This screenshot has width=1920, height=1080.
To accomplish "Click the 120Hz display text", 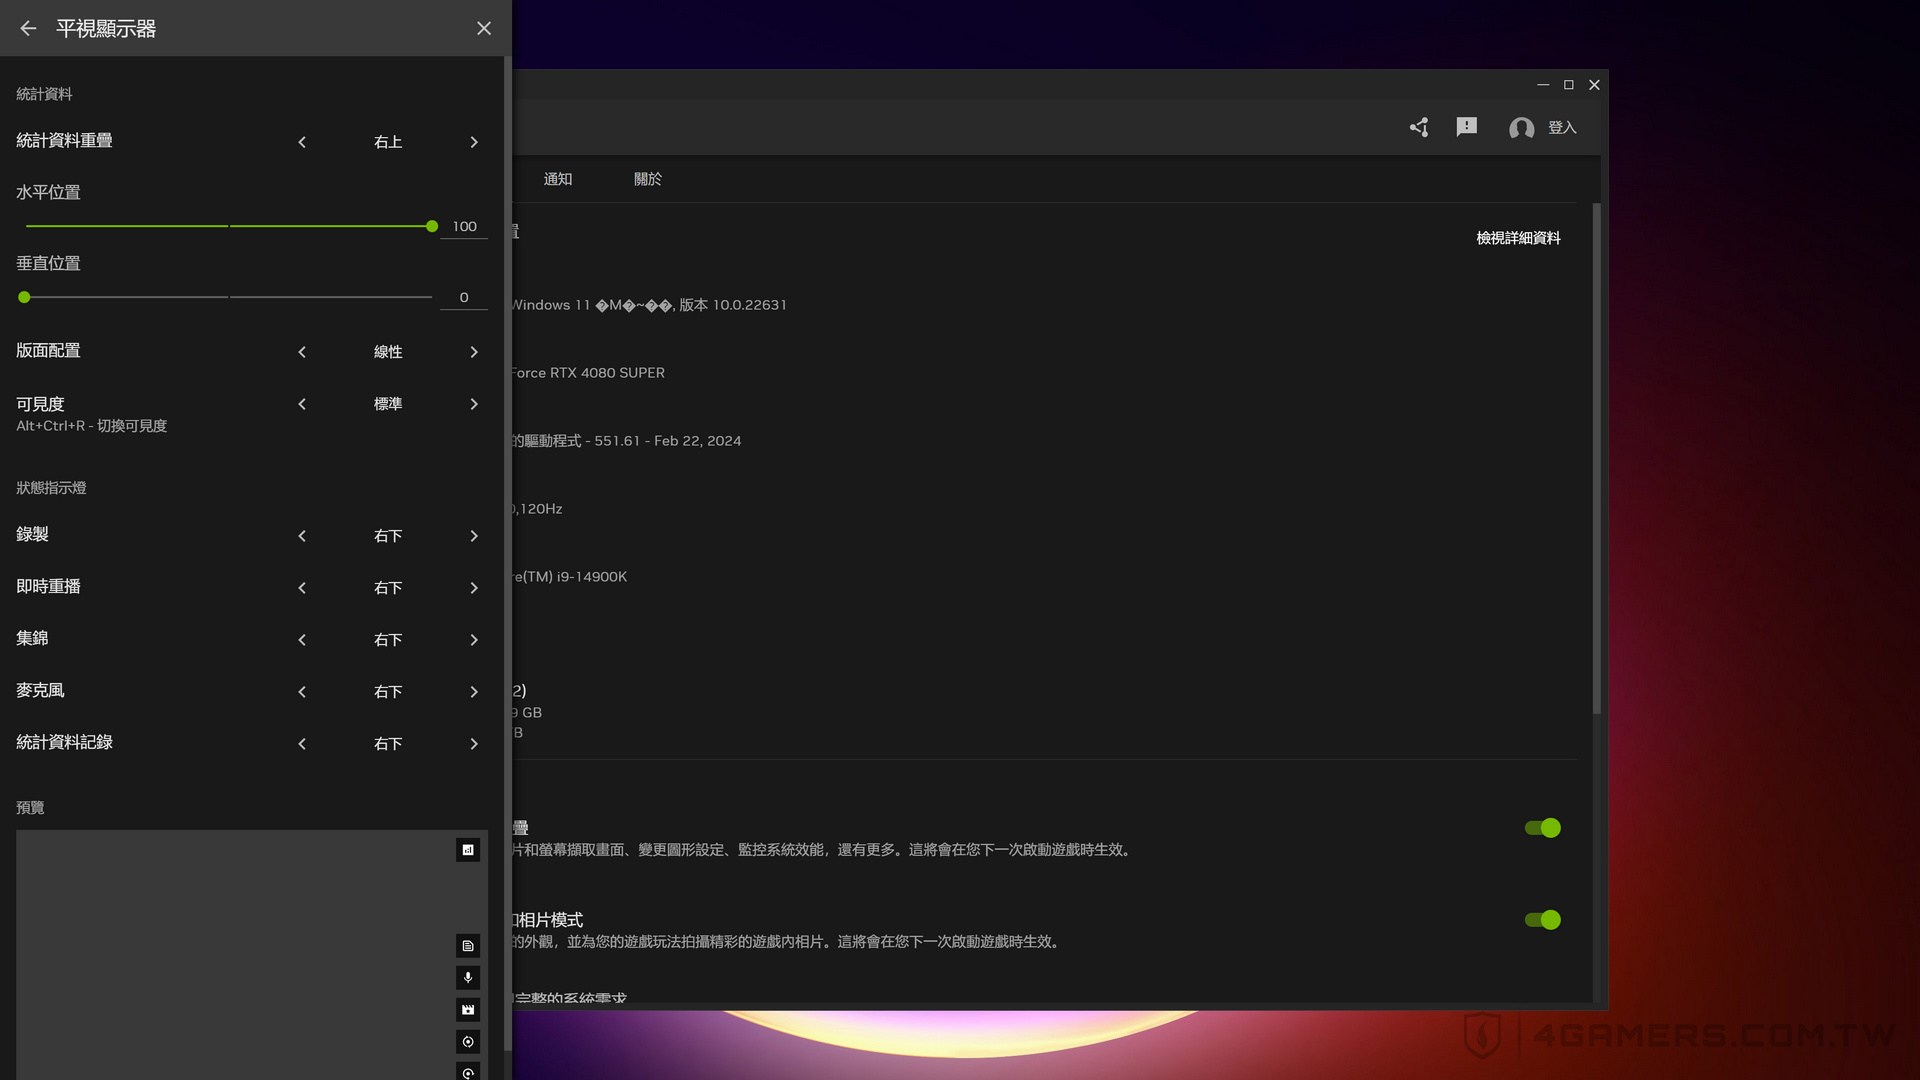I will pyautogui.click(x=538, y=509).
